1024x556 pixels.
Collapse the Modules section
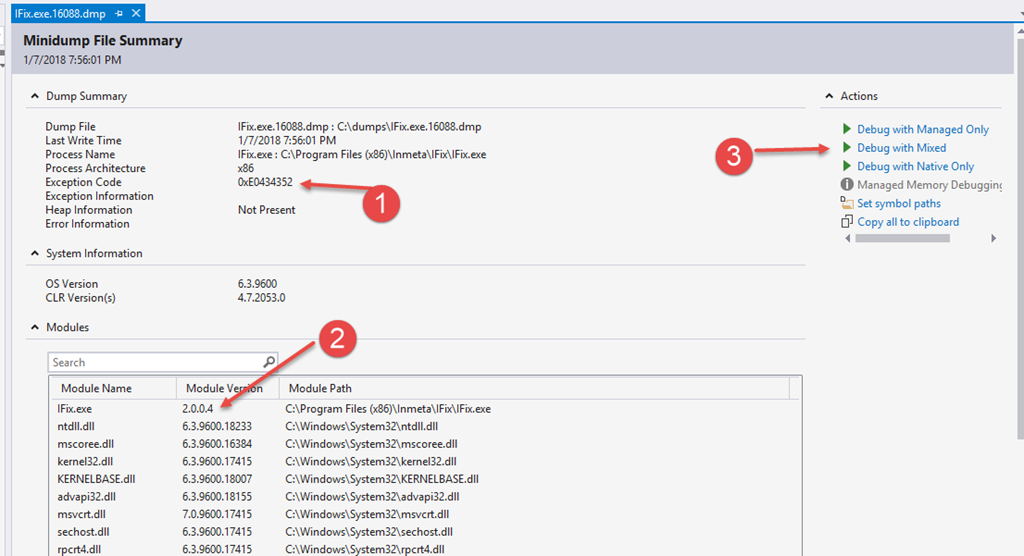tap(33, 328)
